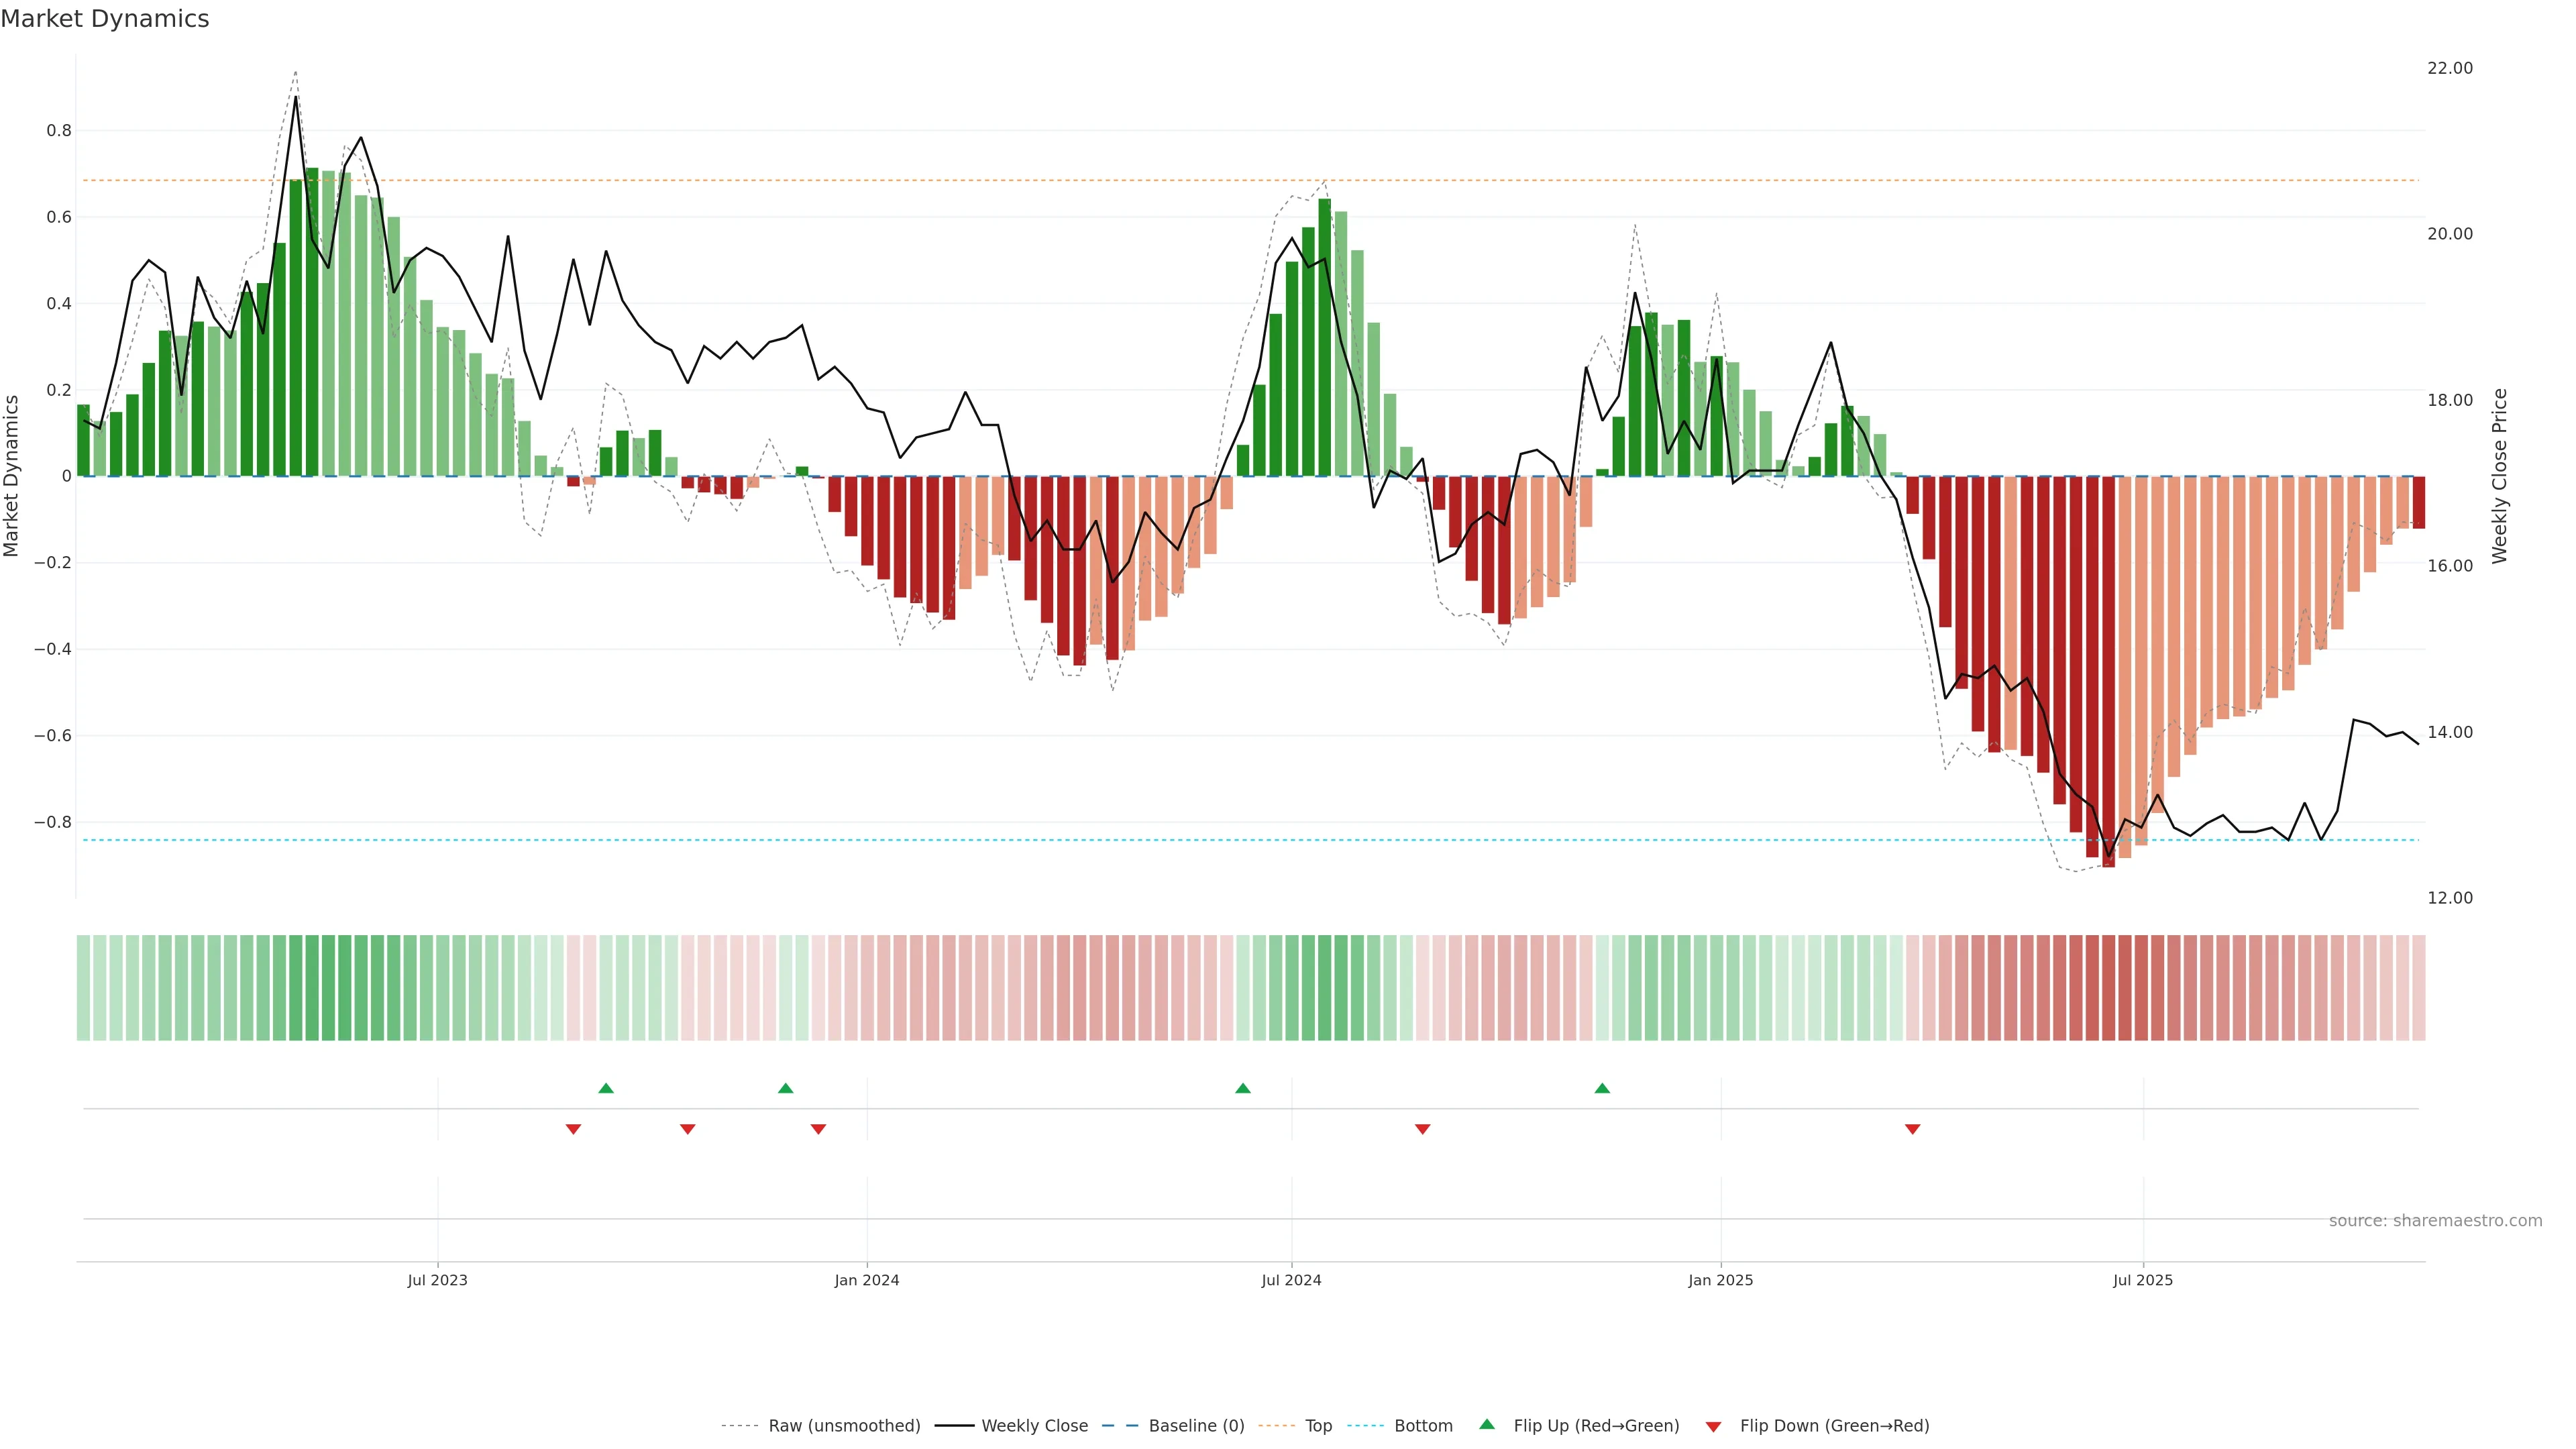
Task: Click the Jul 2025 x-axis label
Action: coord(2142,1280)
